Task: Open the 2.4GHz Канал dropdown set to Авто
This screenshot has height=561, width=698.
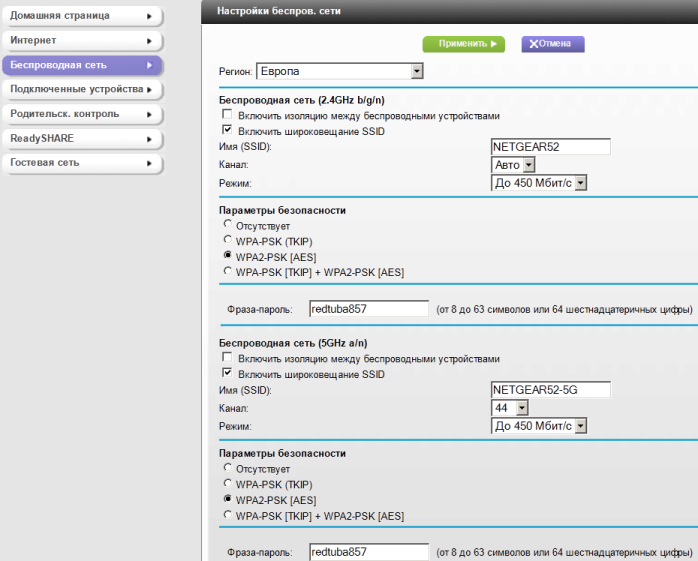Action: (x=513, y=165)
